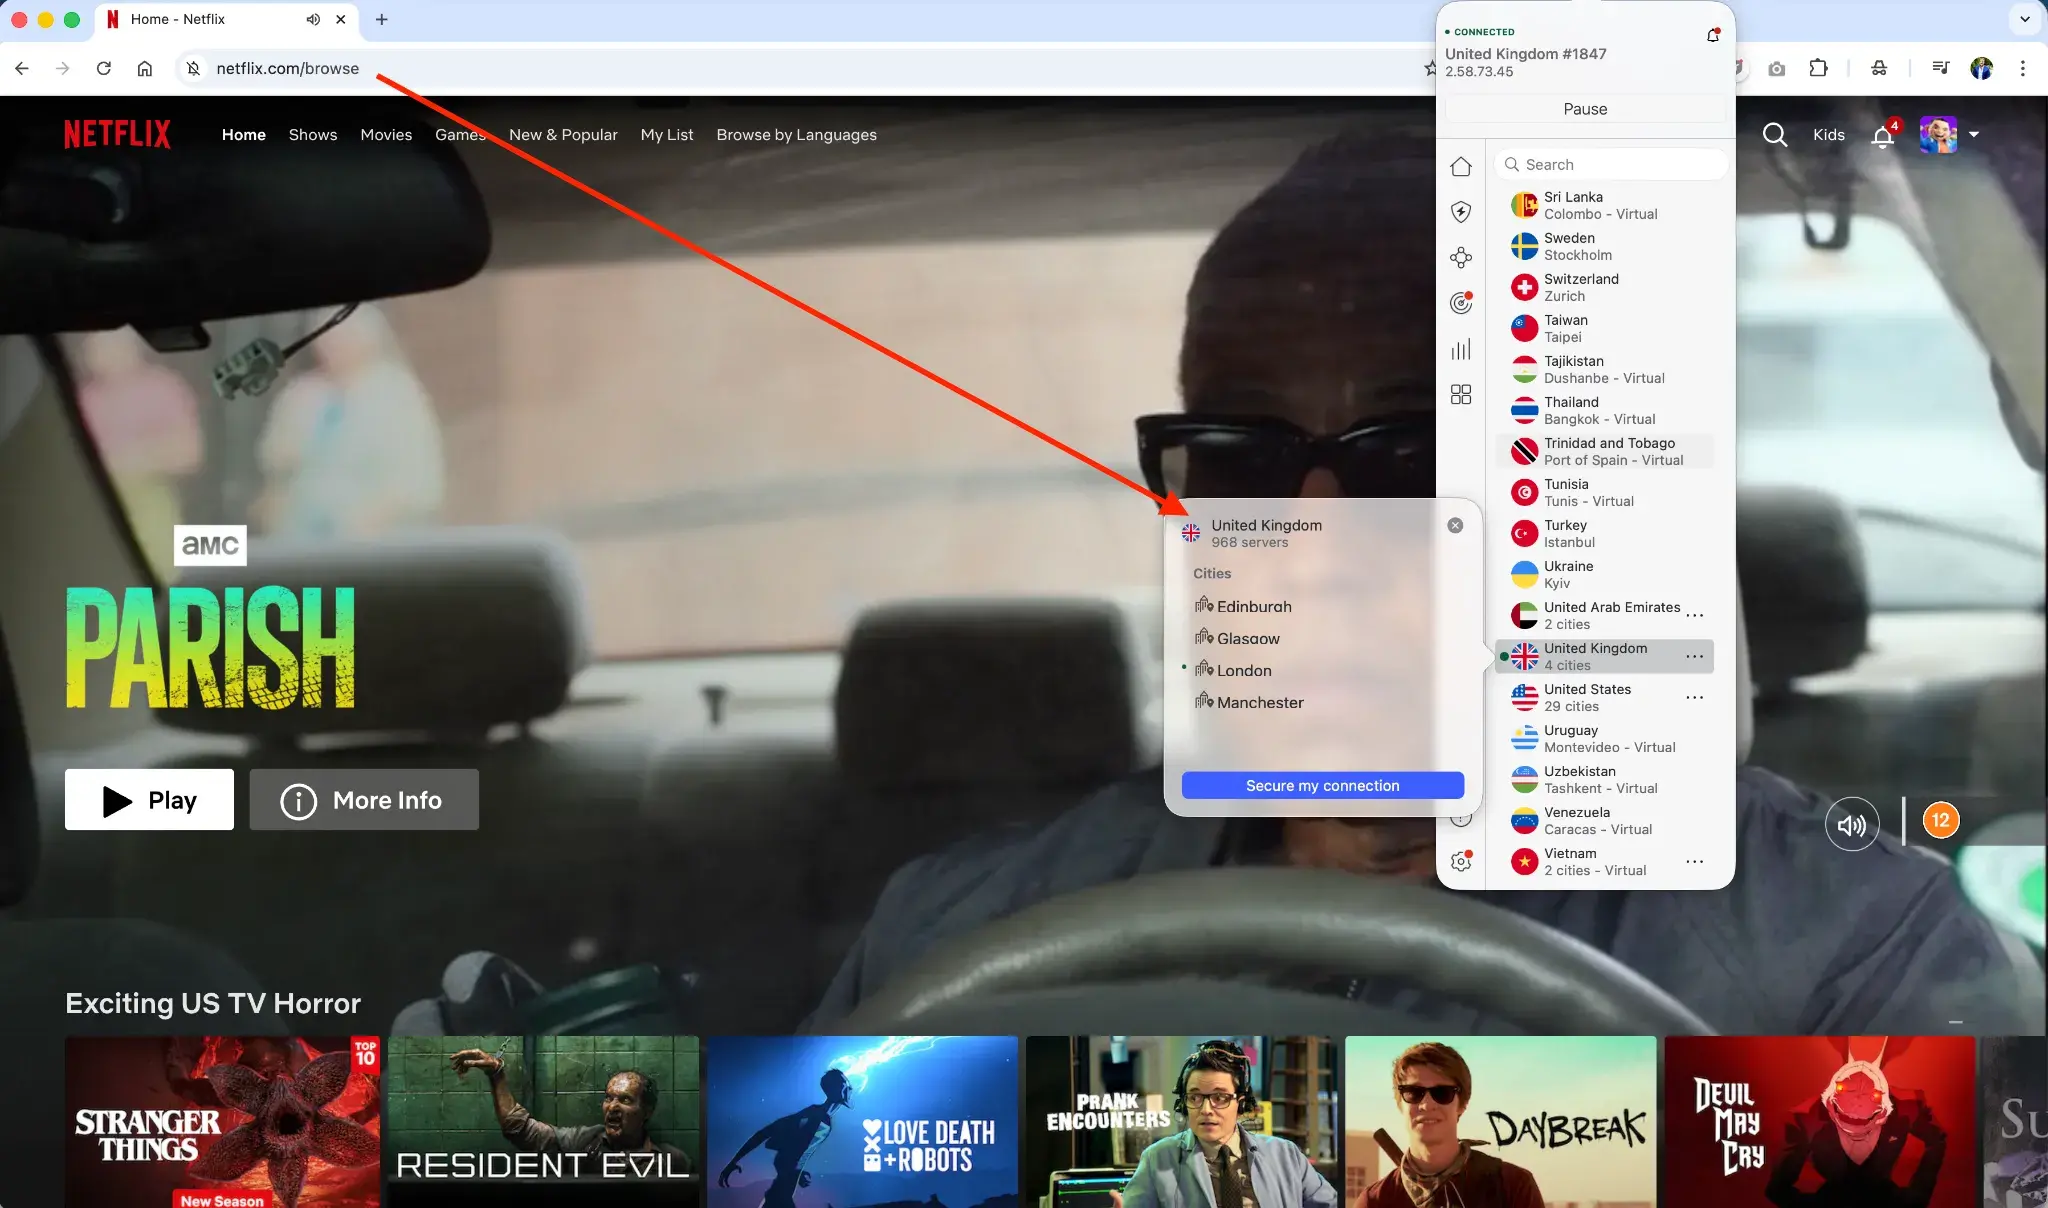Open the VPN home panel icon
Screen dimensions: 2048x1208
coord(1461,166)
